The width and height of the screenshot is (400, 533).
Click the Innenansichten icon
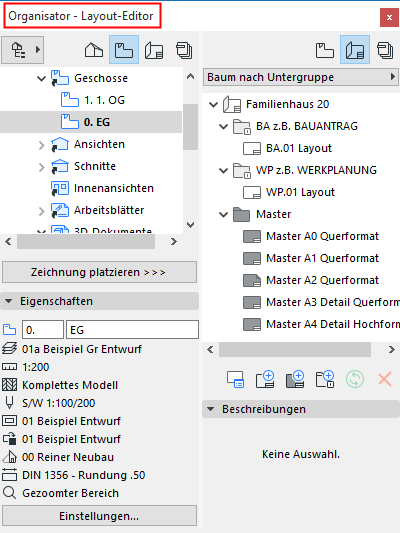(x=60, y=188)
